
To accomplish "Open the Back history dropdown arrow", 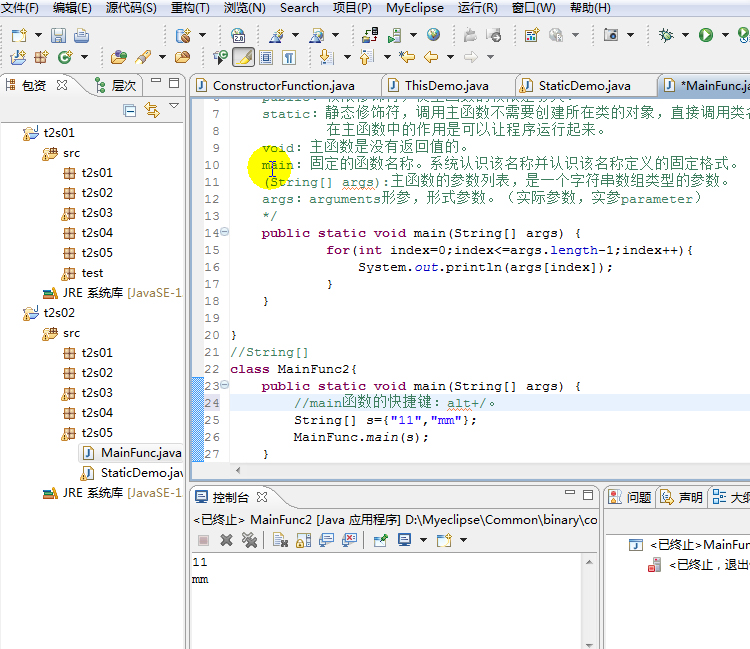I will tap(450, 57).
